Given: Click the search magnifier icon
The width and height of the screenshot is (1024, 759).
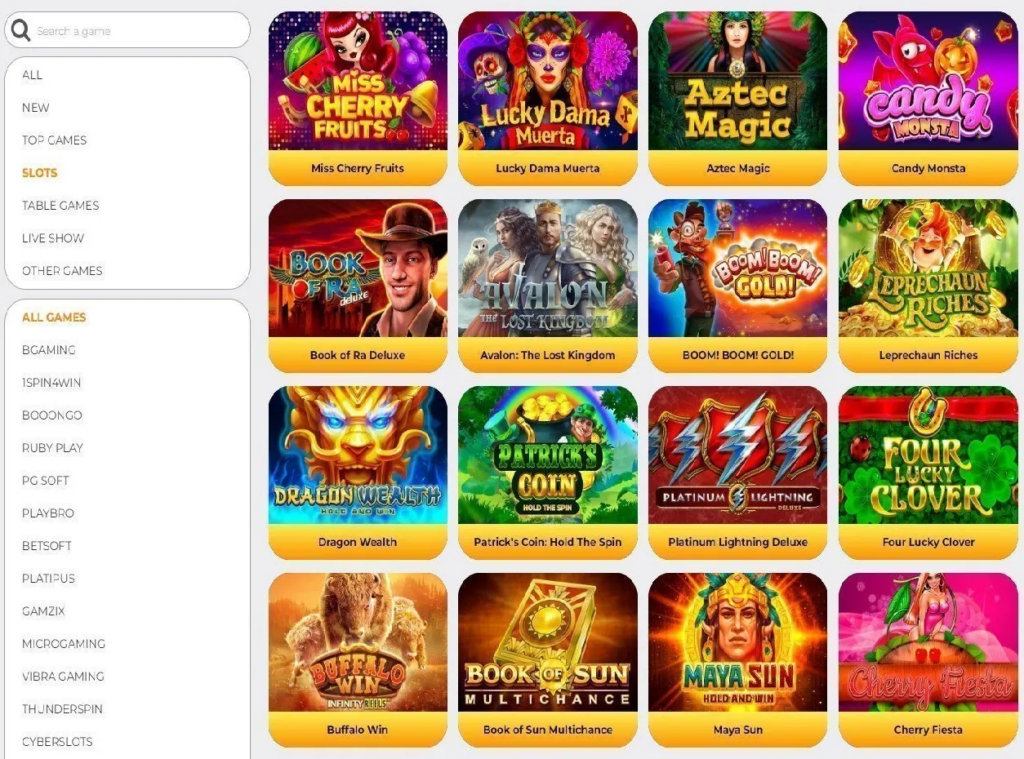Looking at the screenshot, I should (20, 30).
